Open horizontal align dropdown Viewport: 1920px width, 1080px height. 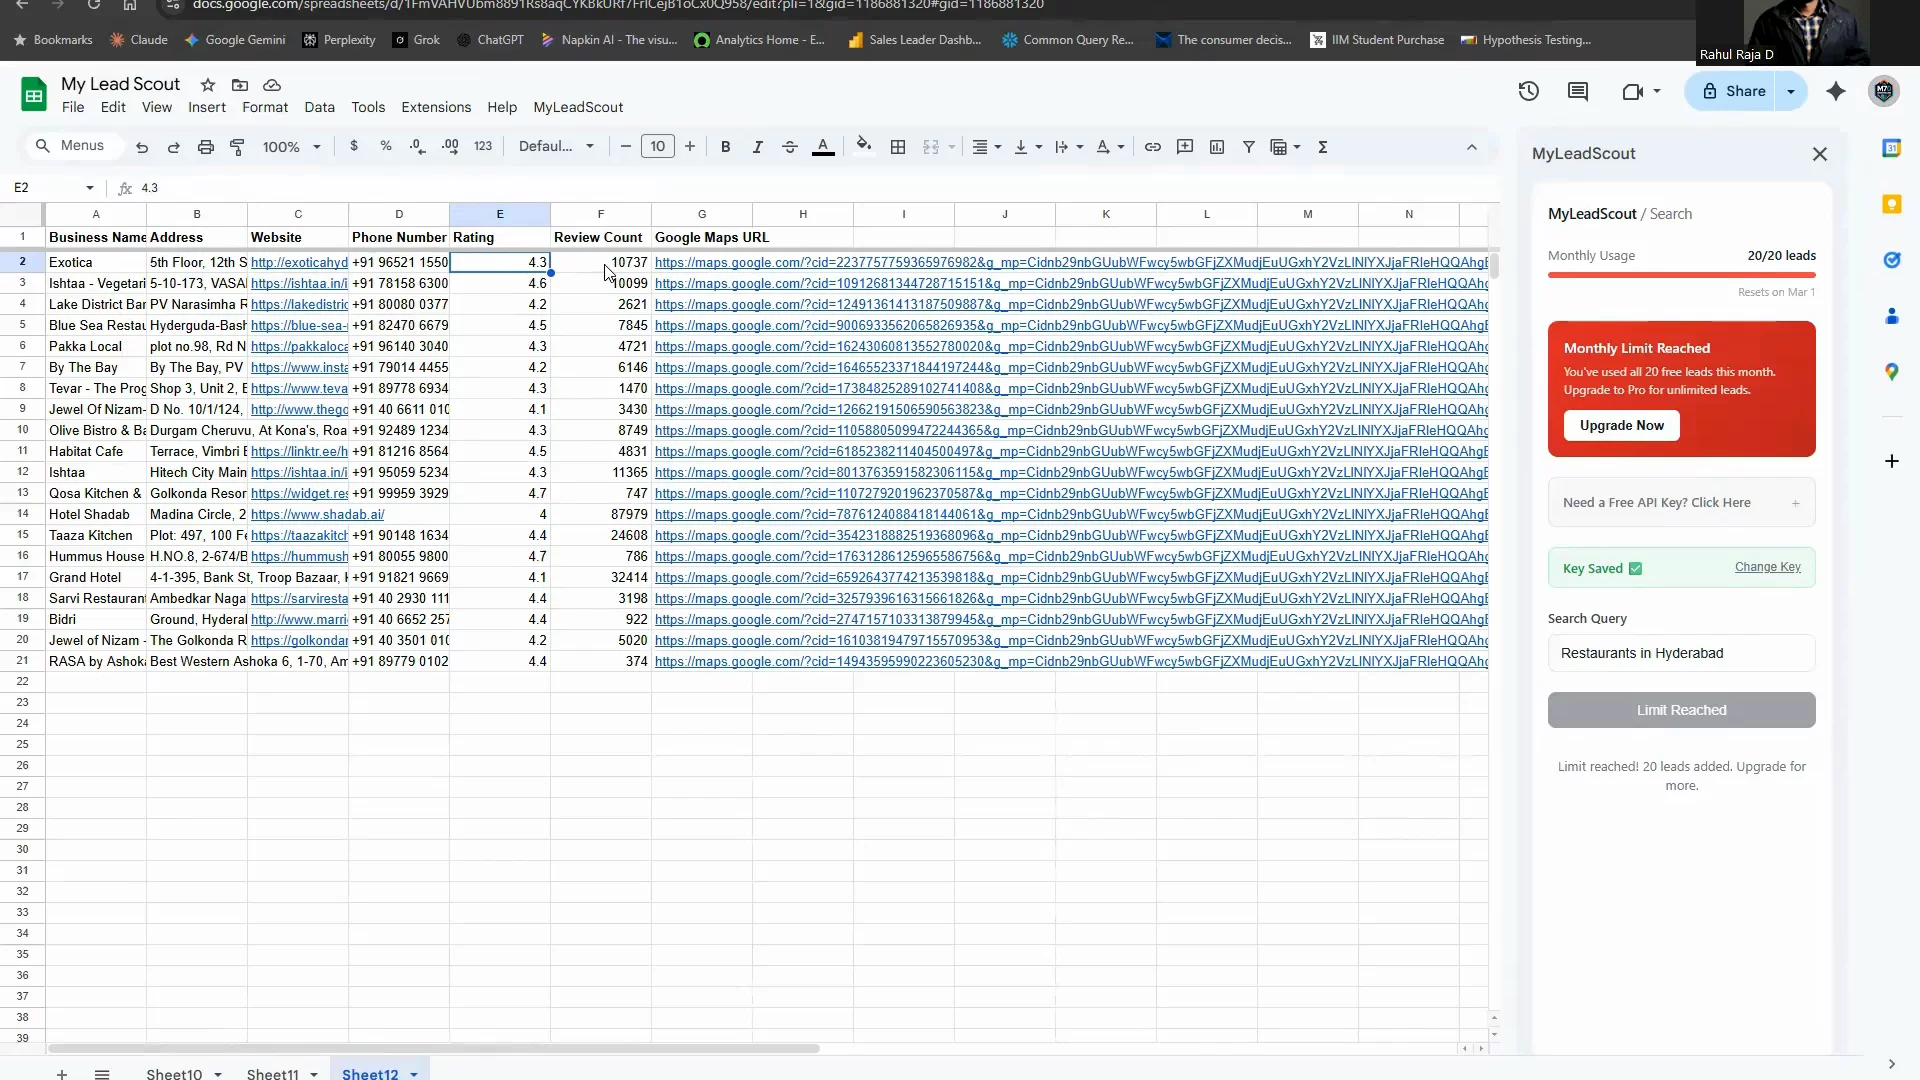[x=986, y=147]
